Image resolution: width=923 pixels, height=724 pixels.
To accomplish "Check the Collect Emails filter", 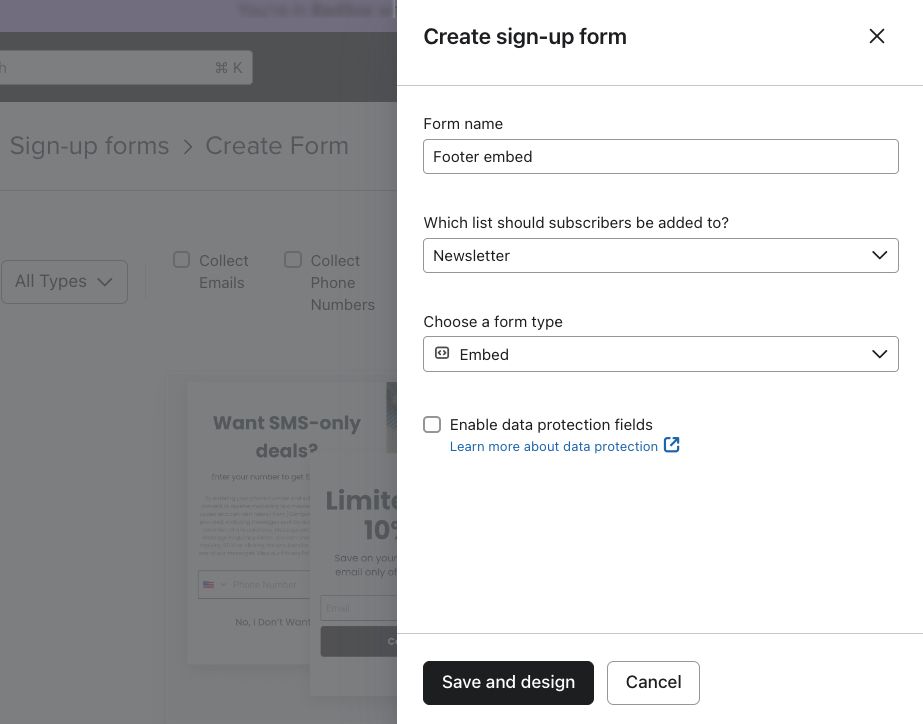I will click(x=181, y=259).
